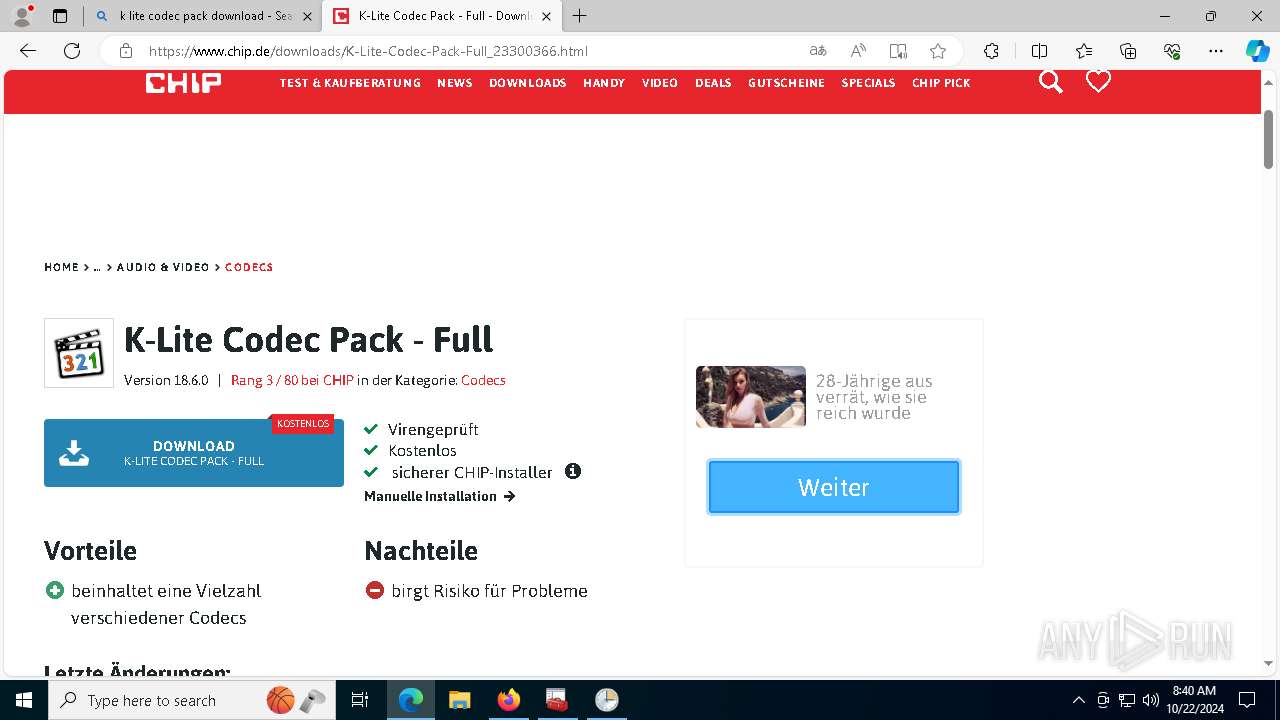This screenshot has height=720, width=1280.
Task: Open the red Codecs breadcrumb
Action: tap(249, 267)
